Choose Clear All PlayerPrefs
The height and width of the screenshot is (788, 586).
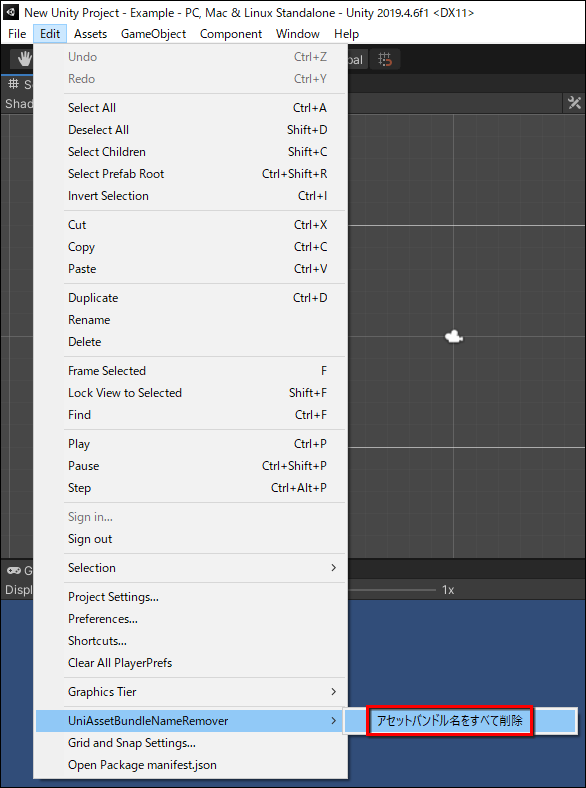[x=190, y=663]
